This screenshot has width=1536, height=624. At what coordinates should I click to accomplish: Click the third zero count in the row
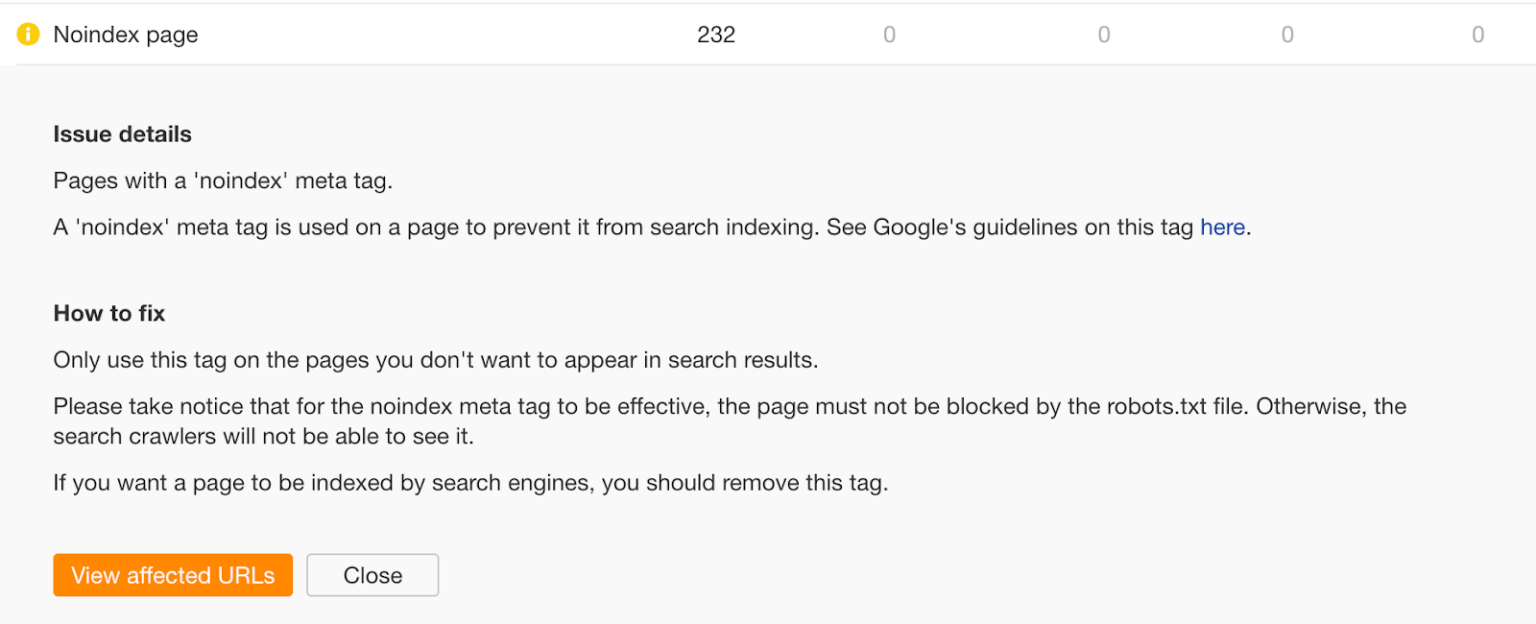[x=1287, y=33]
